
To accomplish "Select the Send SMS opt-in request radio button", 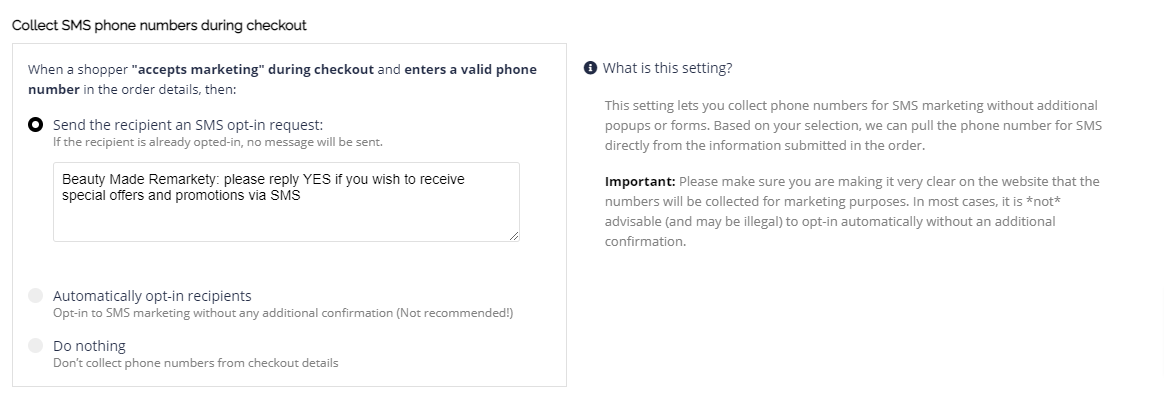I will [35, 125].
